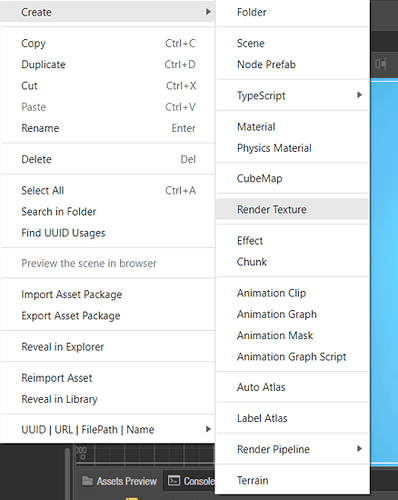
Task: Open the Create submenu arrow
Action: point(208,12)
